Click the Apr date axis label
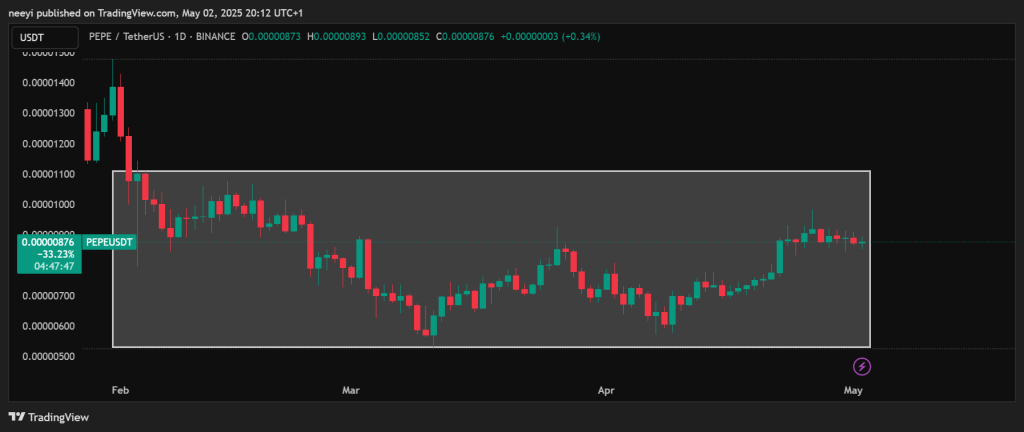Screen dimensions: 1024x432 (x=603, y=388)
